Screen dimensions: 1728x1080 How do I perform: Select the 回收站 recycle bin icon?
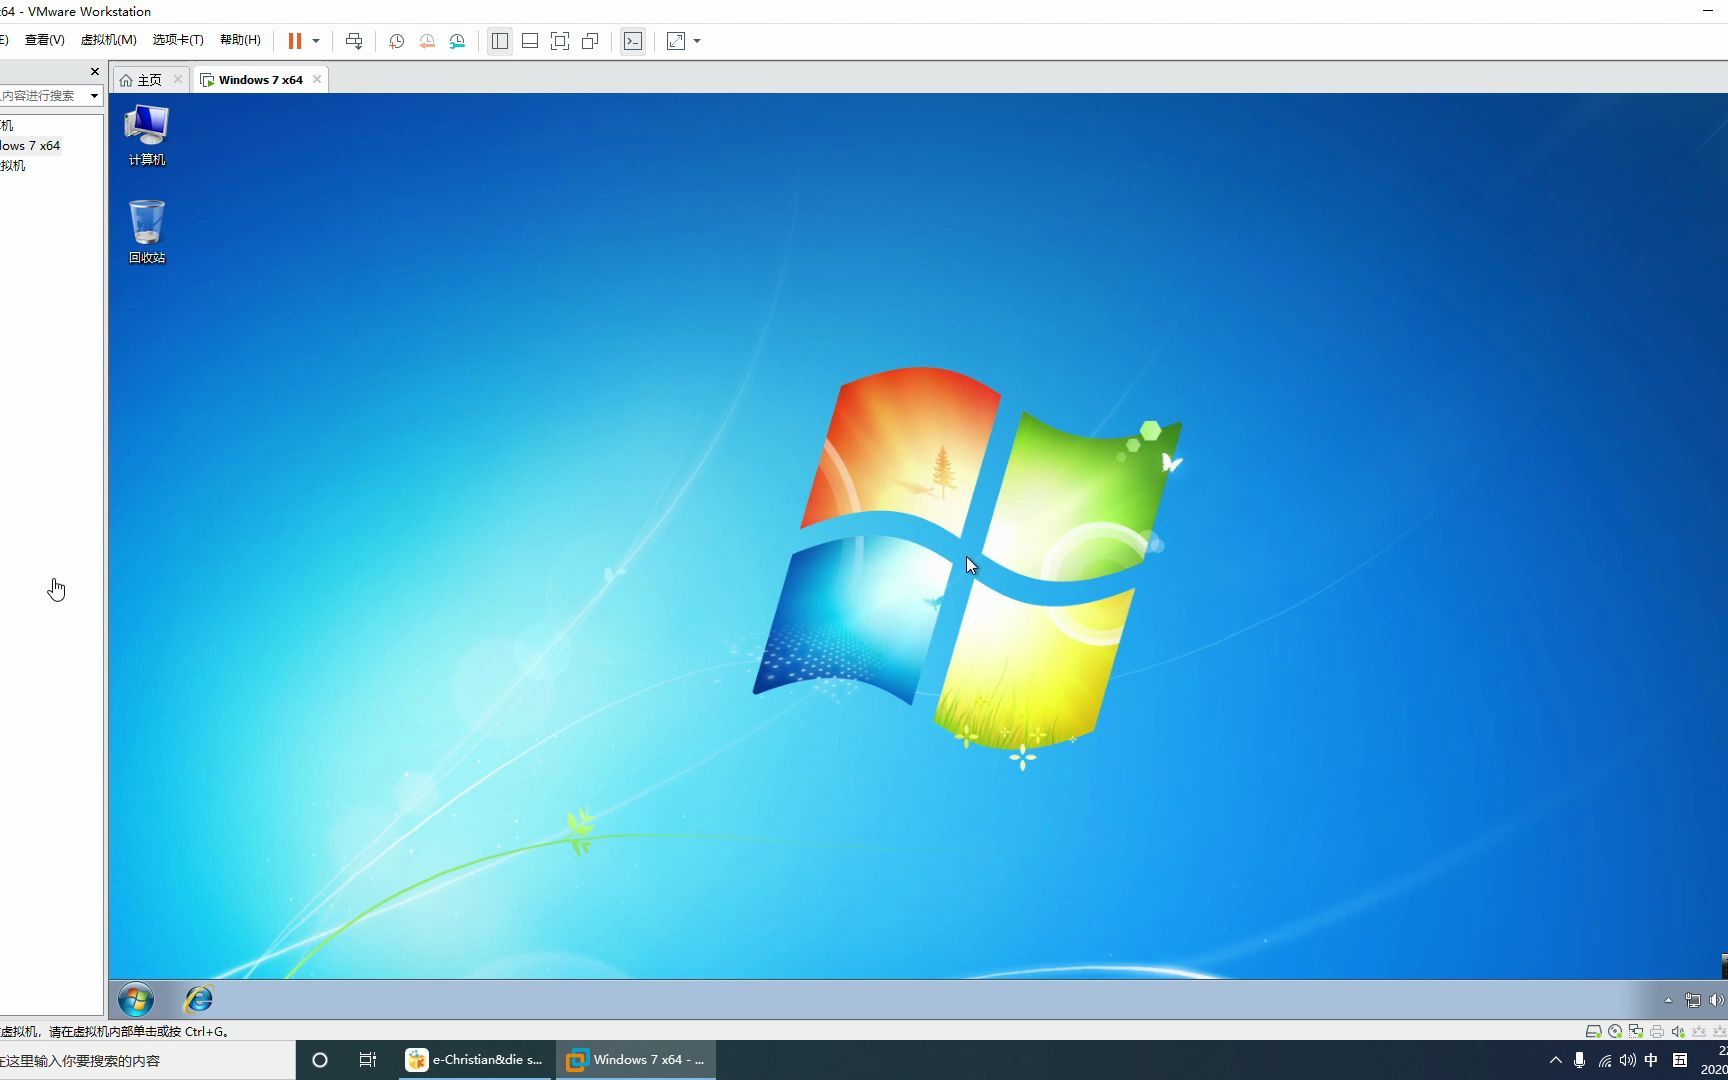147,232
